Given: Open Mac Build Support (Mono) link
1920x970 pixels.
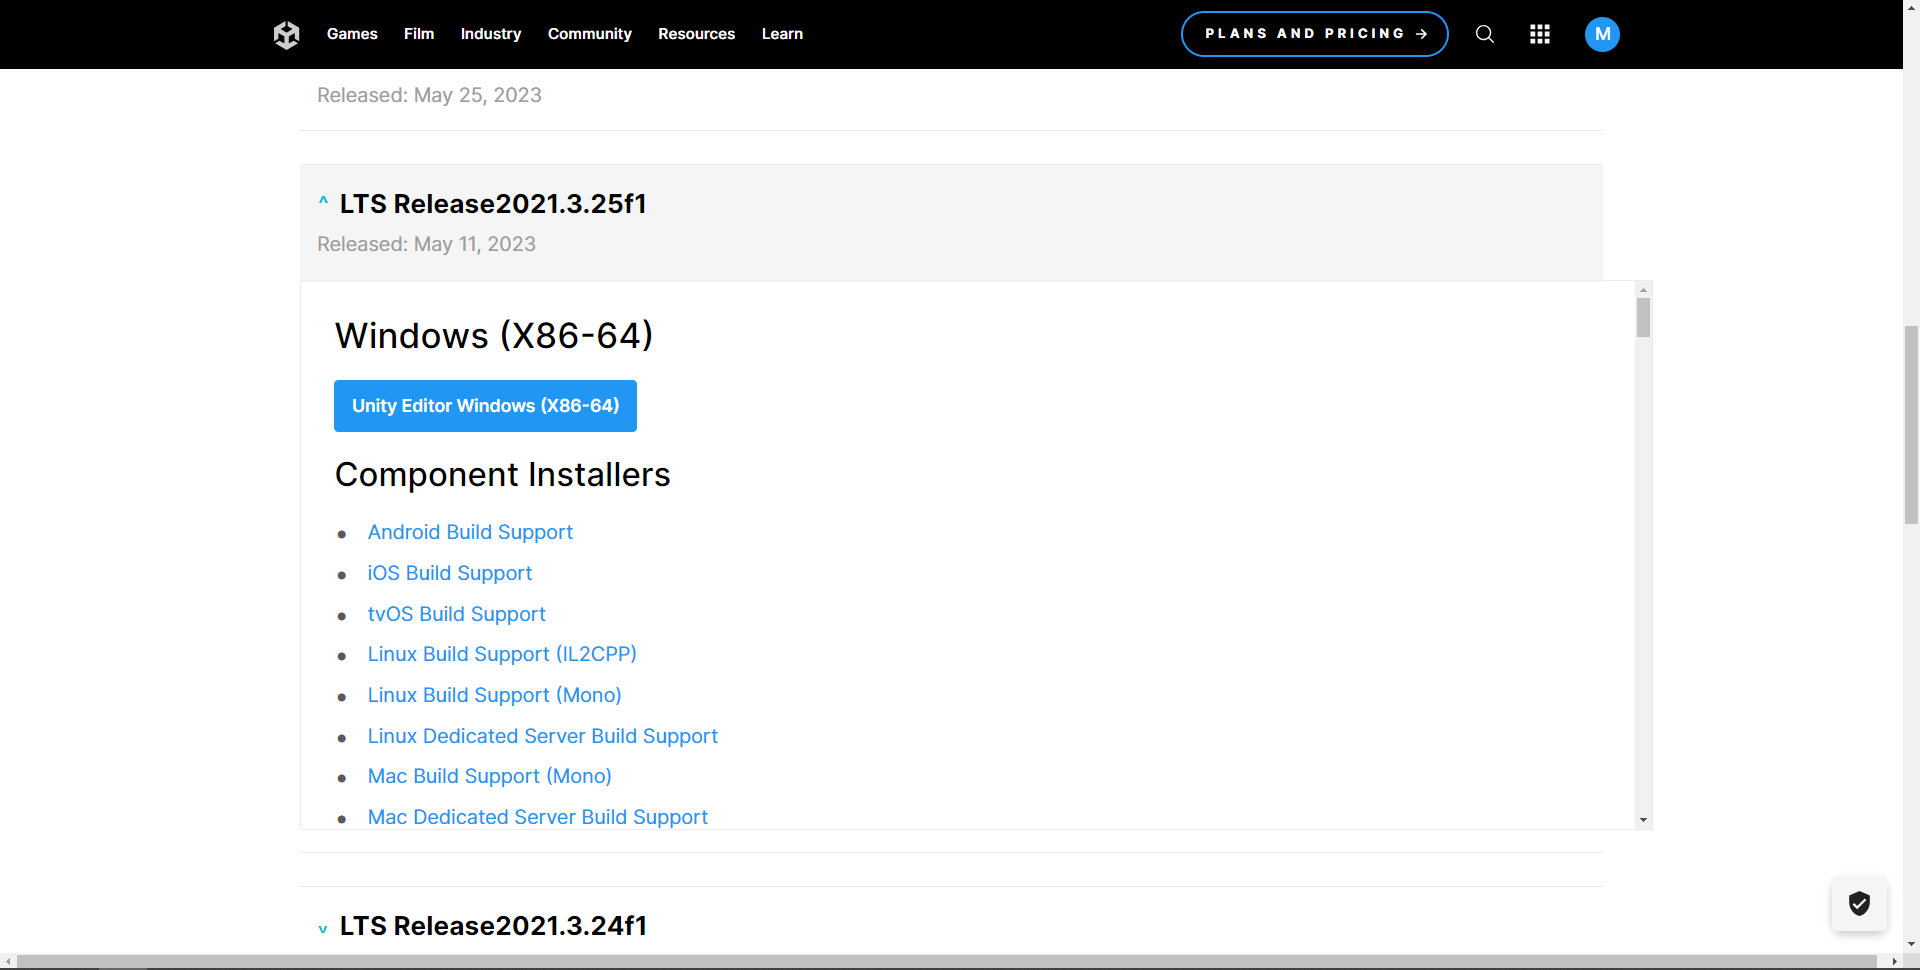Looking at the screenshot, I should tap(490, 776).
